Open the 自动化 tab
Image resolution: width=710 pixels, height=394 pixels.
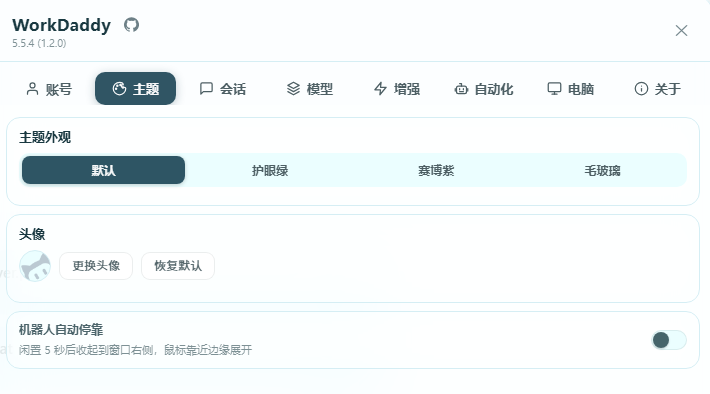484,89
